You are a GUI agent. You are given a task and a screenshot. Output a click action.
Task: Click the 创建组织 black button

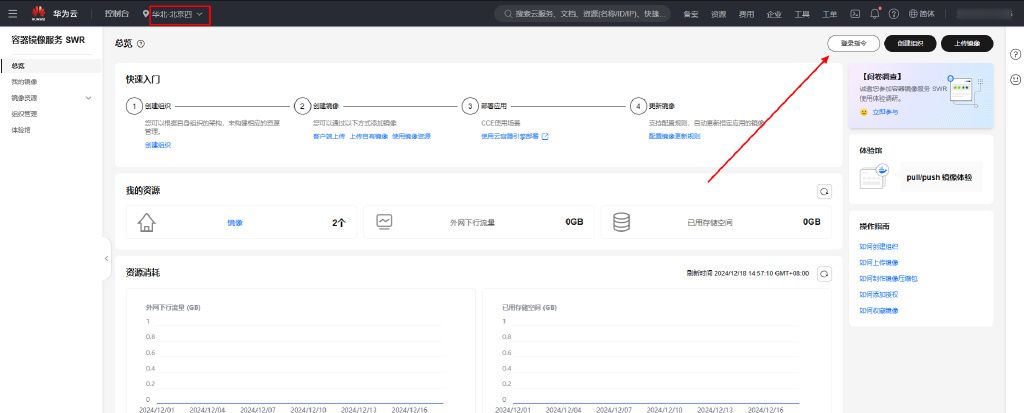click(910, 43)
